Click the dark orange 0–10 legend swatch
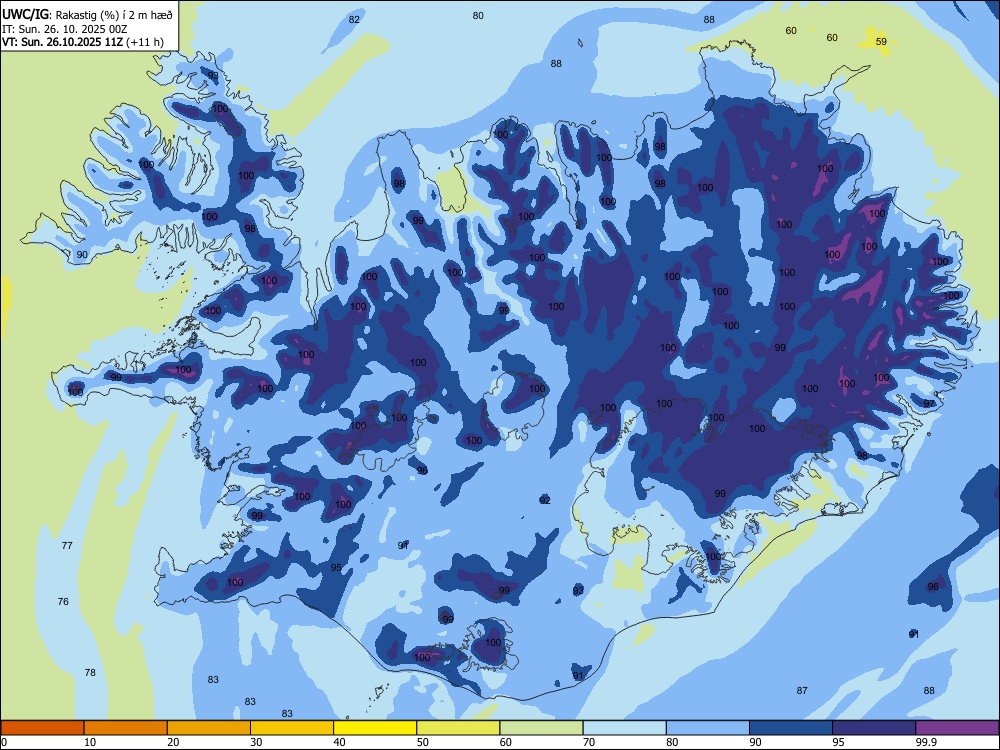1000x750 pixels. coord(42,728)
